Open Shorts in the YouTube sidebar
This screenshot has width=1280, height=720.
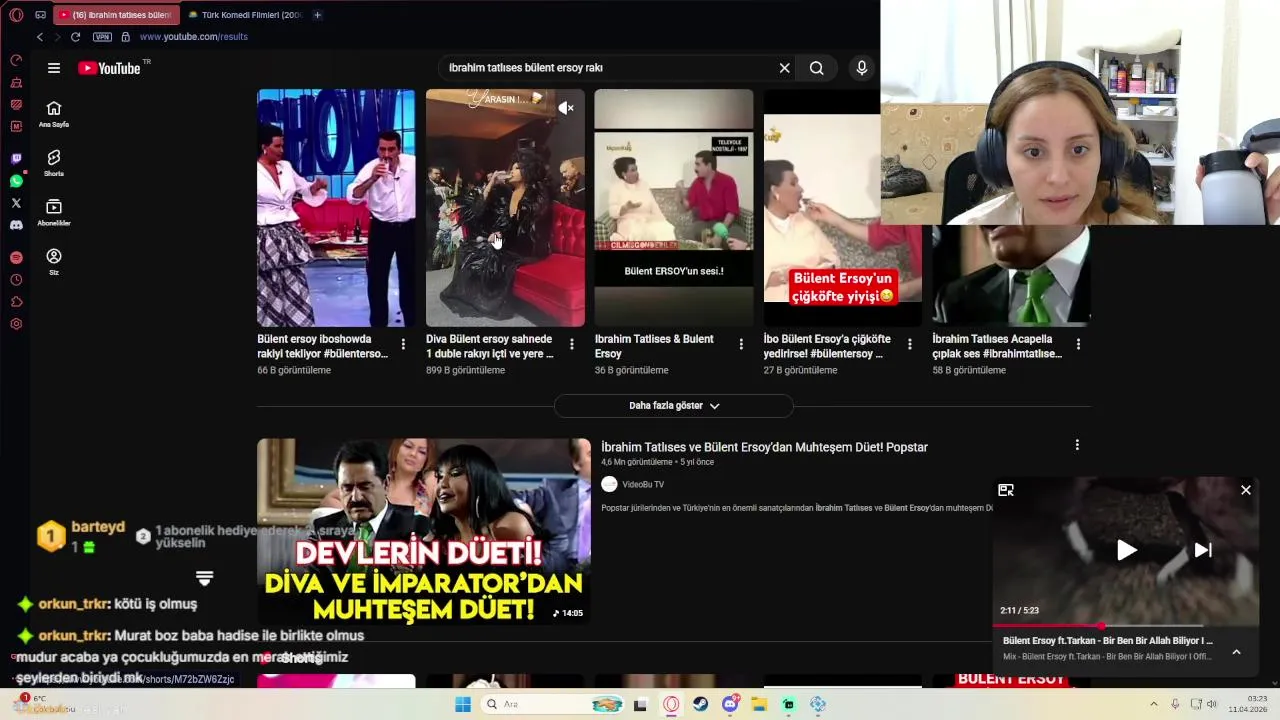tap(54, 163)
